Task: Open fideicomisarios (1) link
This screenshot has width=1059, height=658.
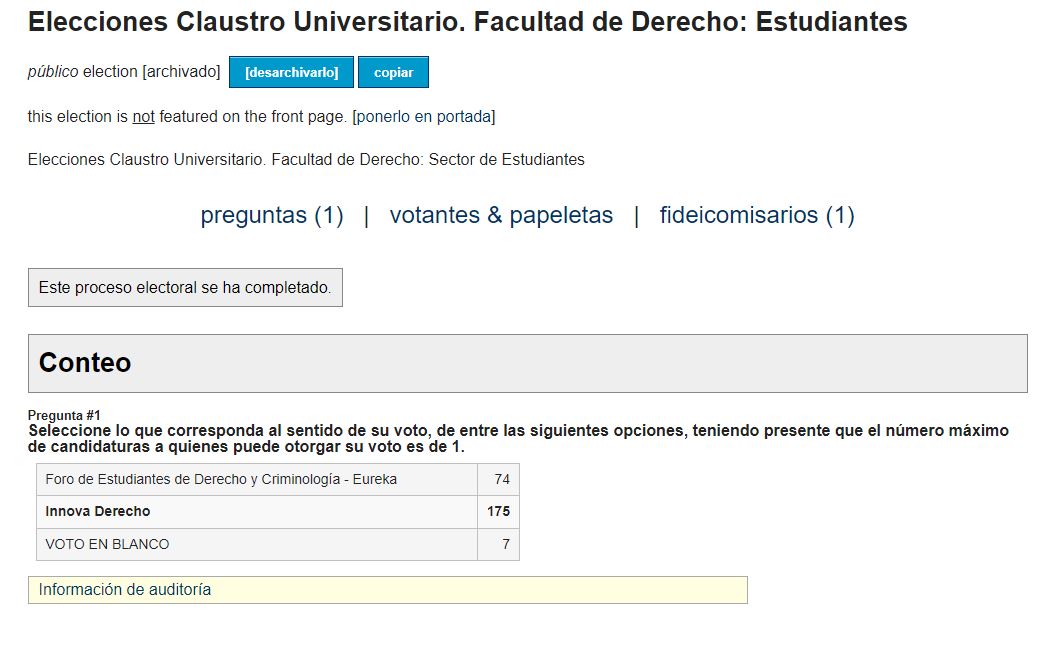Action: (x=757, y=215)
